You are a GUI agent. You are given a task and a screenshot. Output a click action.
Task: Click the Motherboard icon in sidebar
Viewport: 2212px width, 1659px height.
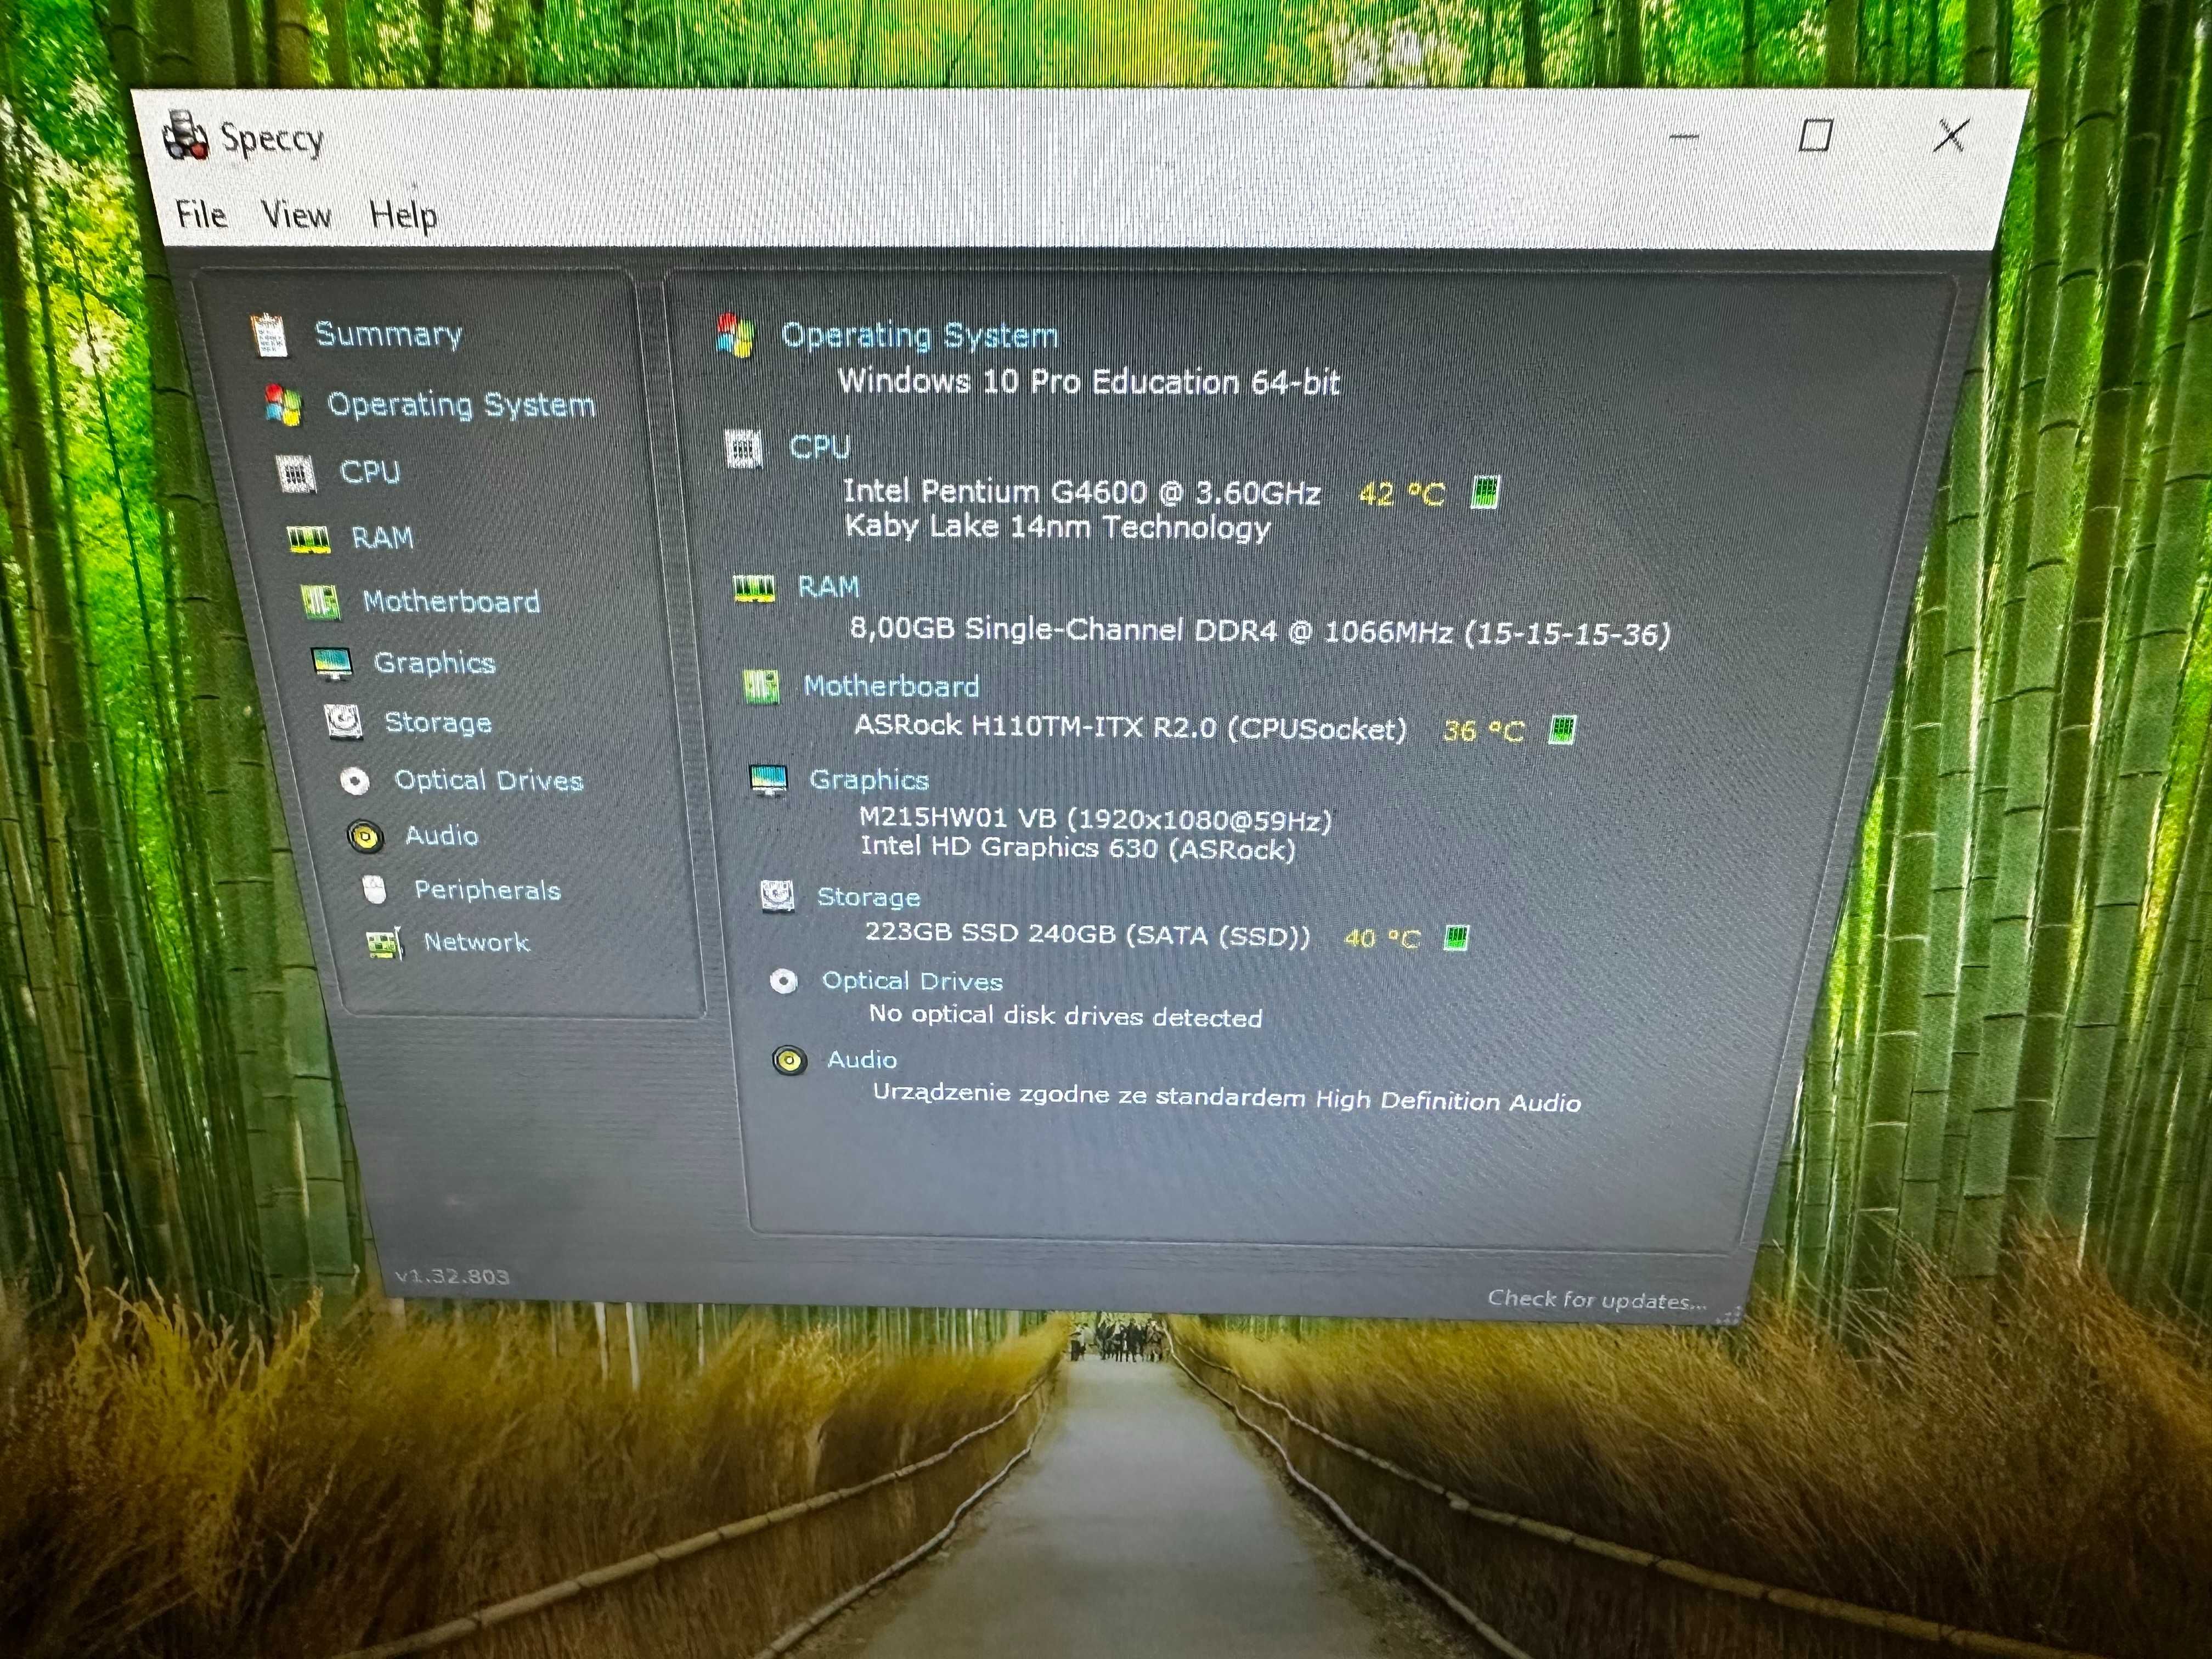pyautogui.click(x=320, y=602)
